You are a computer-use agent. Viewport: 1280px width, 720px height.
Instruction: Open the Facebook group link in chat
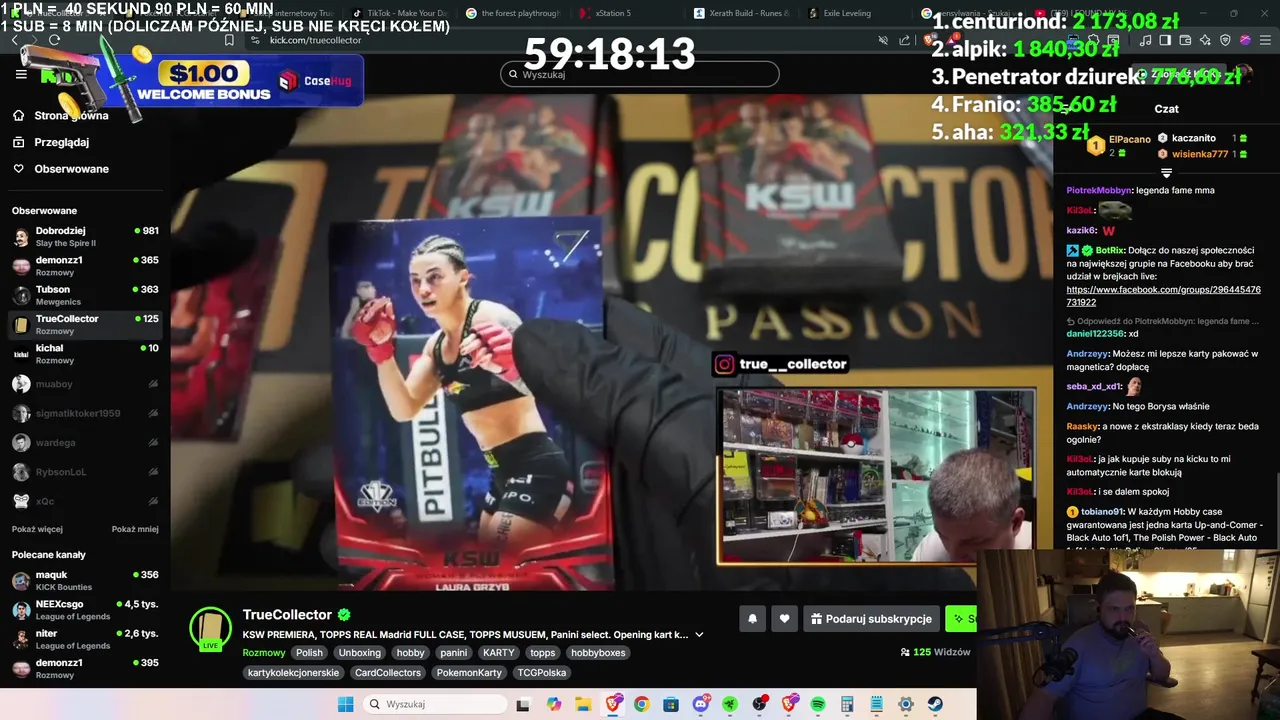(1163, 296)
